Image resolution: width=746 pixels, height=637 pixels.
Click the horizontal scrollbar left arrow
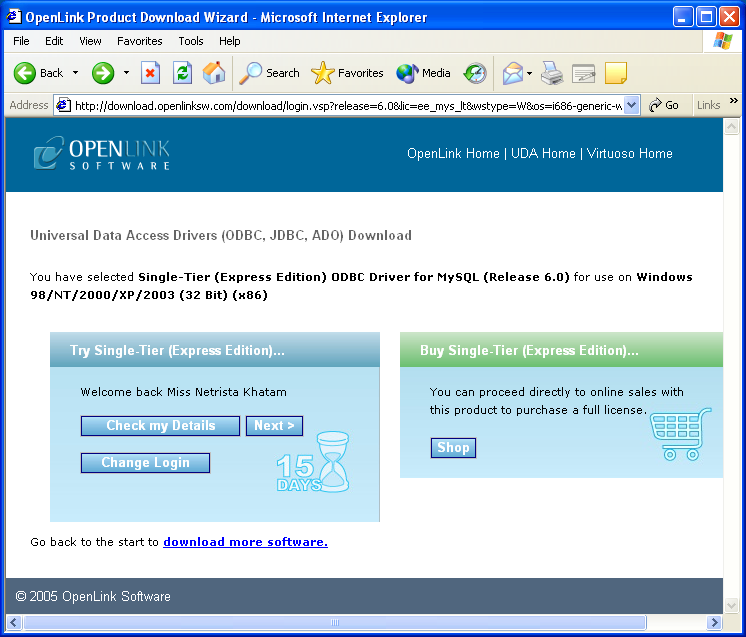14,622
